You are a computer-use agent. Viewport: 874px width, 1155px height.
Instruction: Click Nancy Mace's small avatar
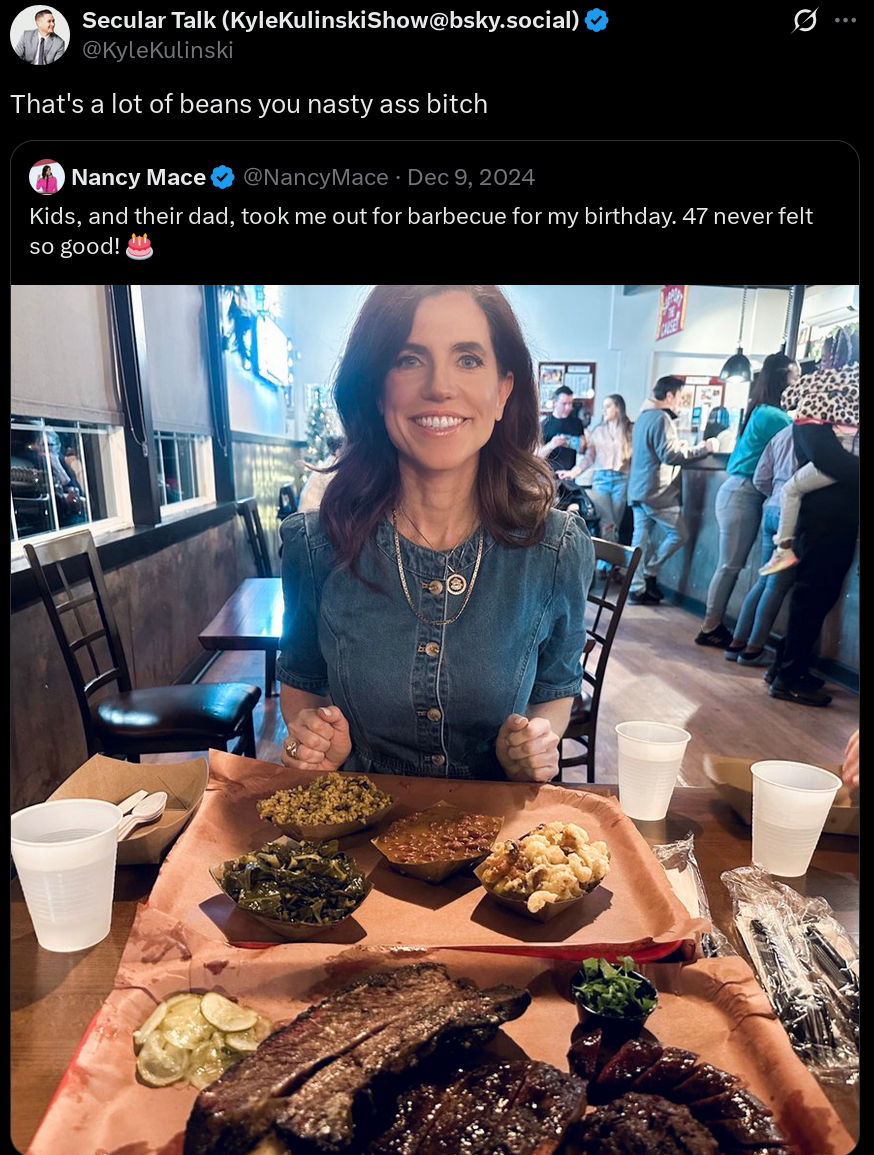47,178
